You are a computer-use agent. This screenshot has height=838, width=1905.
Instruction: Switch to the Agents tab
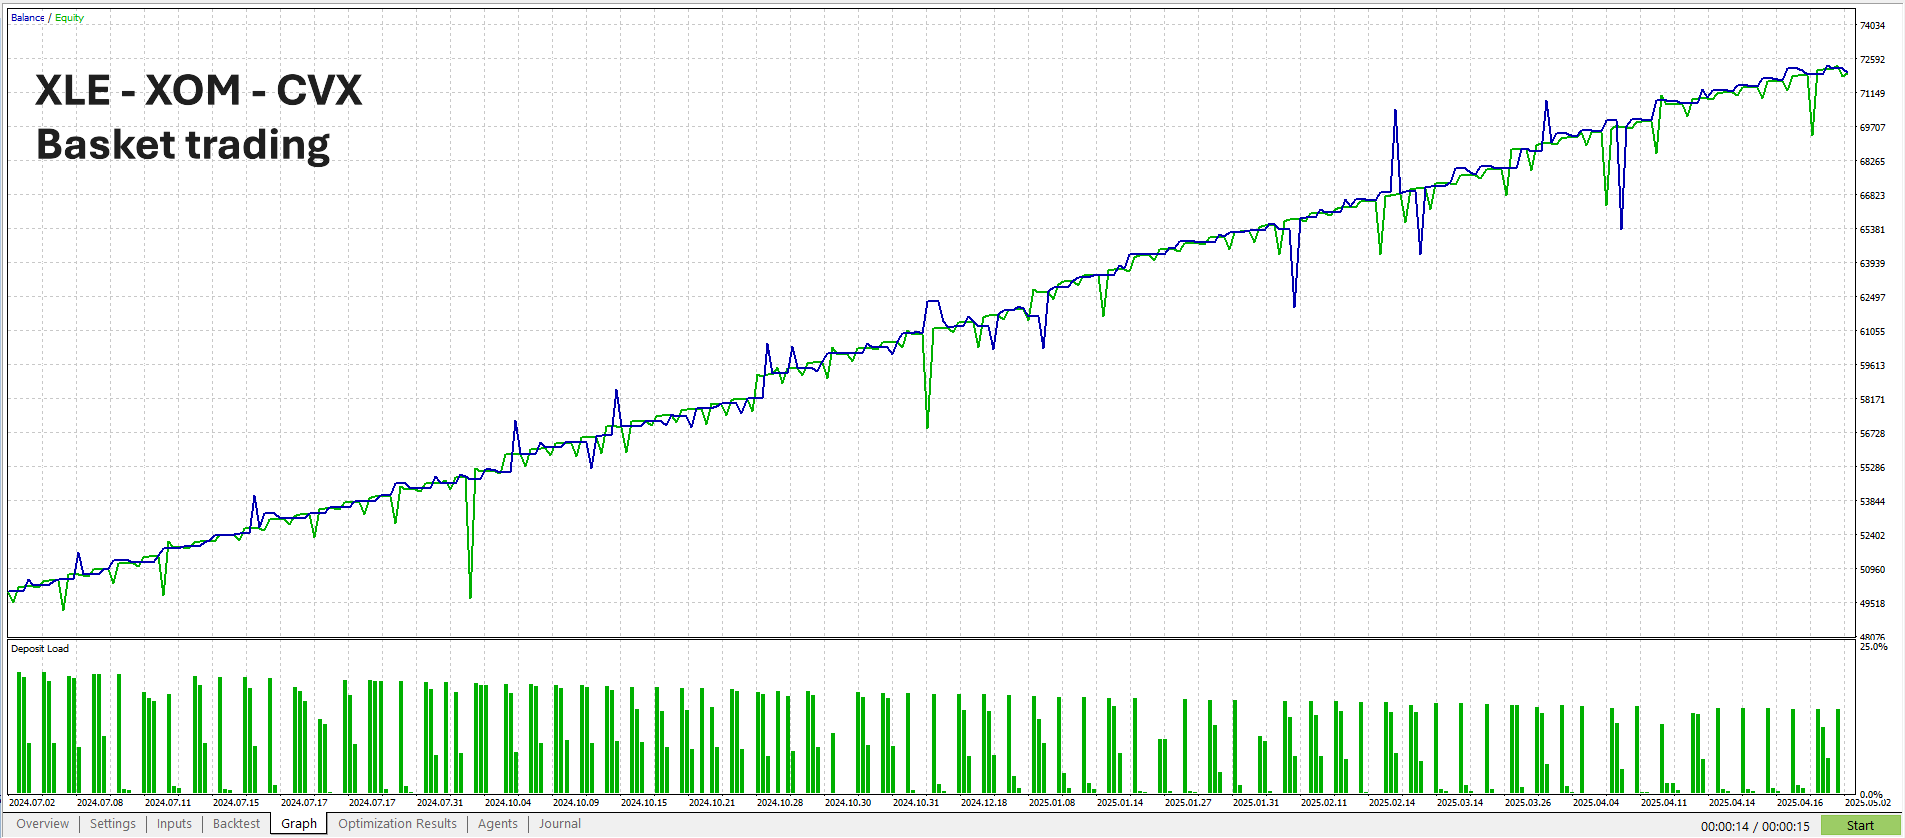(x=498, y=824)
